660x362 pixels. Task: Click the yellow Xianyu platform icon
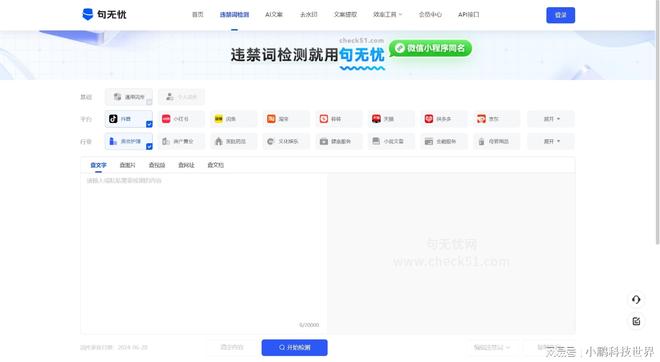218,119
